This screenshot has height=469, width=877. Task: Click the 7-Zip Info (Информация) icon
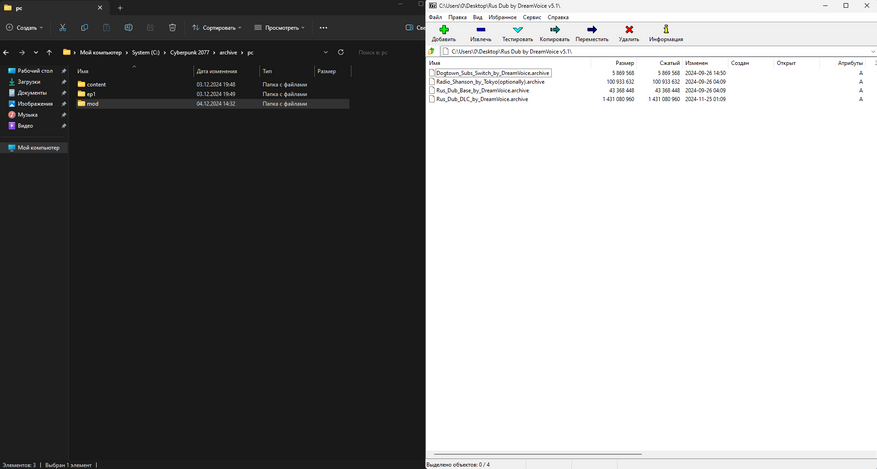[x=666, y=30]
